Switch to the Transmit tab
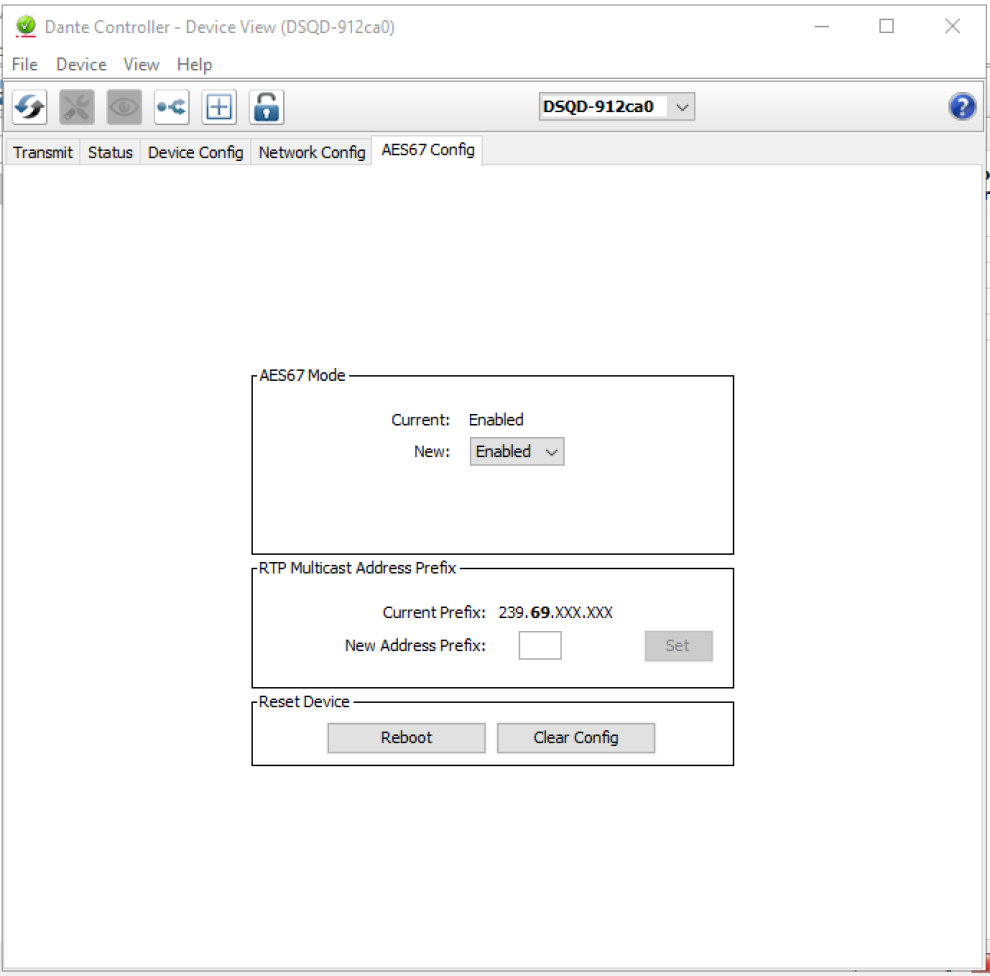Screen dimensions: 990x976 [43, 152]
